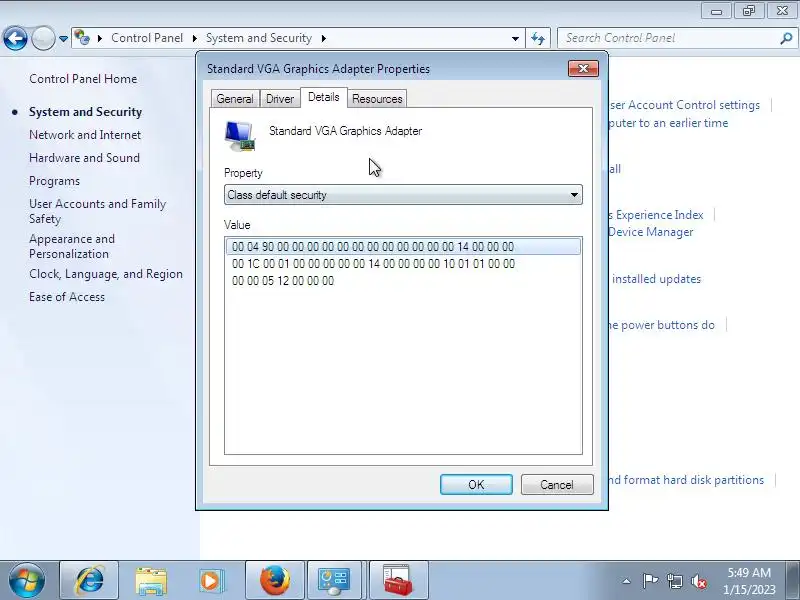Click the search magnifier icon
The width and height of the screenshot is (800, 600).
(x=786, y=38)
